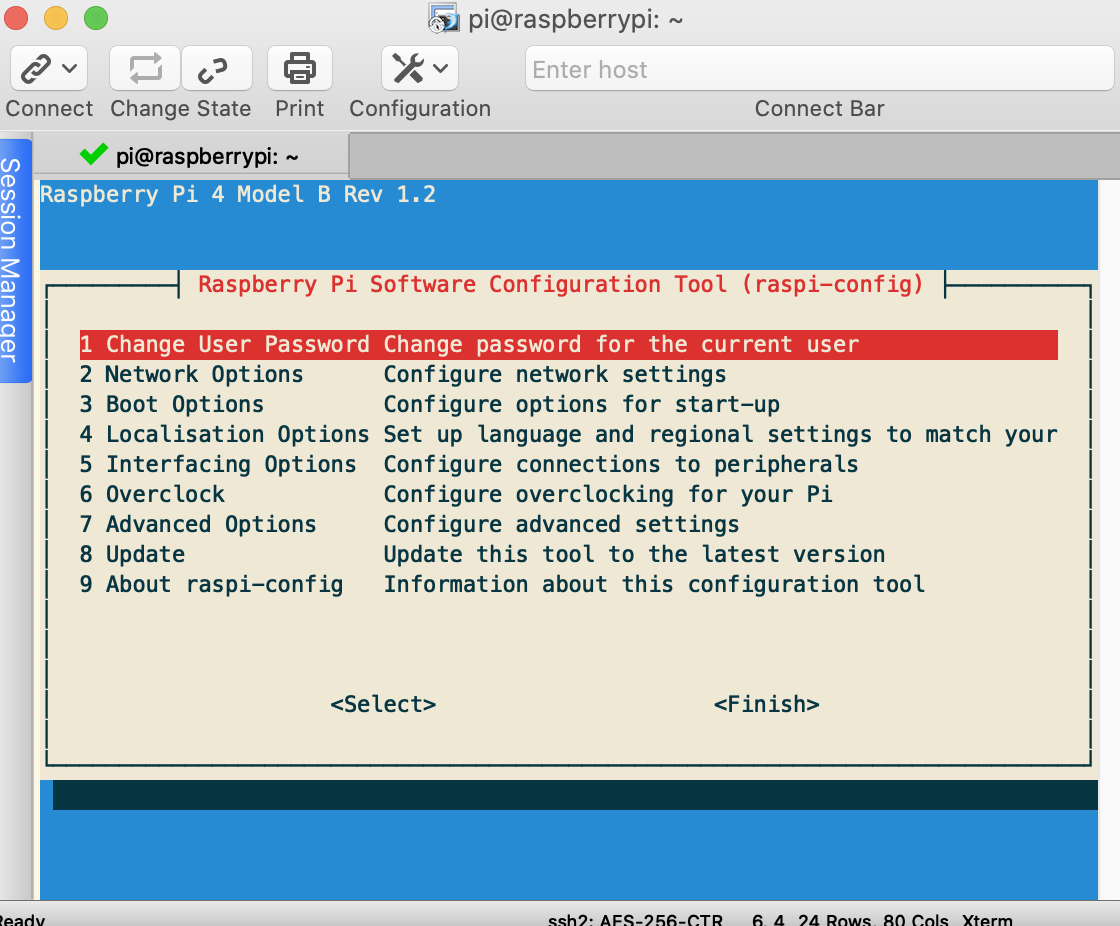This screenshot has width=1120, height=926.
Task: Click the title bar session icon
Action: click(x=443, y=19)
